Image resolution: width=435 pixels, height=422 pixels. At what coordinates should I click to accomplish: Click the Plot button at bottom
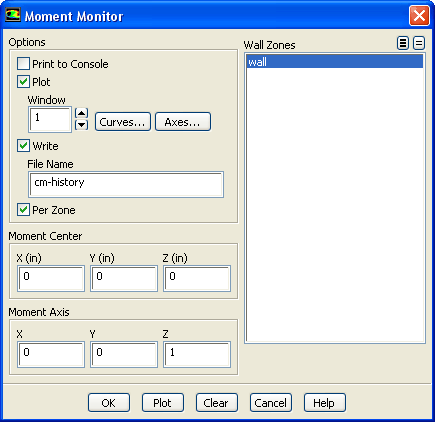click(163, 403)
